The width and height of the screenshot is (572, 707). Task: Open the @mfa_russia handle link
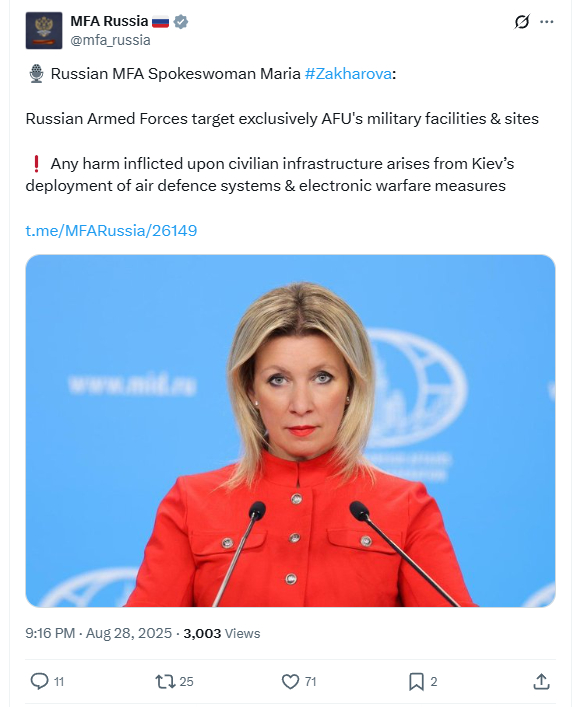pos(110,40)
